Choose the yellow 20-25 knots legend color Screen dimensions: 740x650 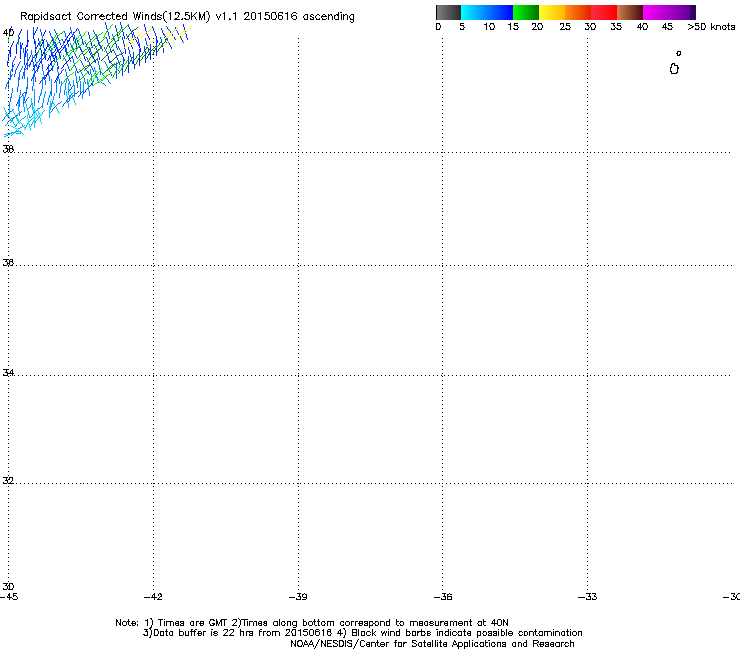coord(552,12)
